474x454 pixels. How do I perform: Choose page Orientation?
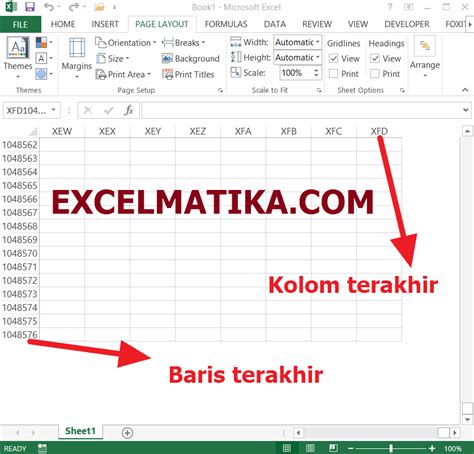[x=125, y=43]
